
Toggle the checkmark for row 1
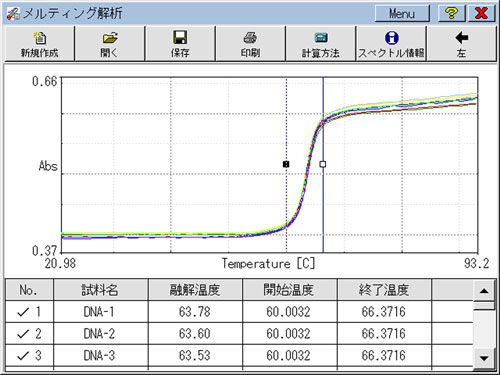[23, 312]
